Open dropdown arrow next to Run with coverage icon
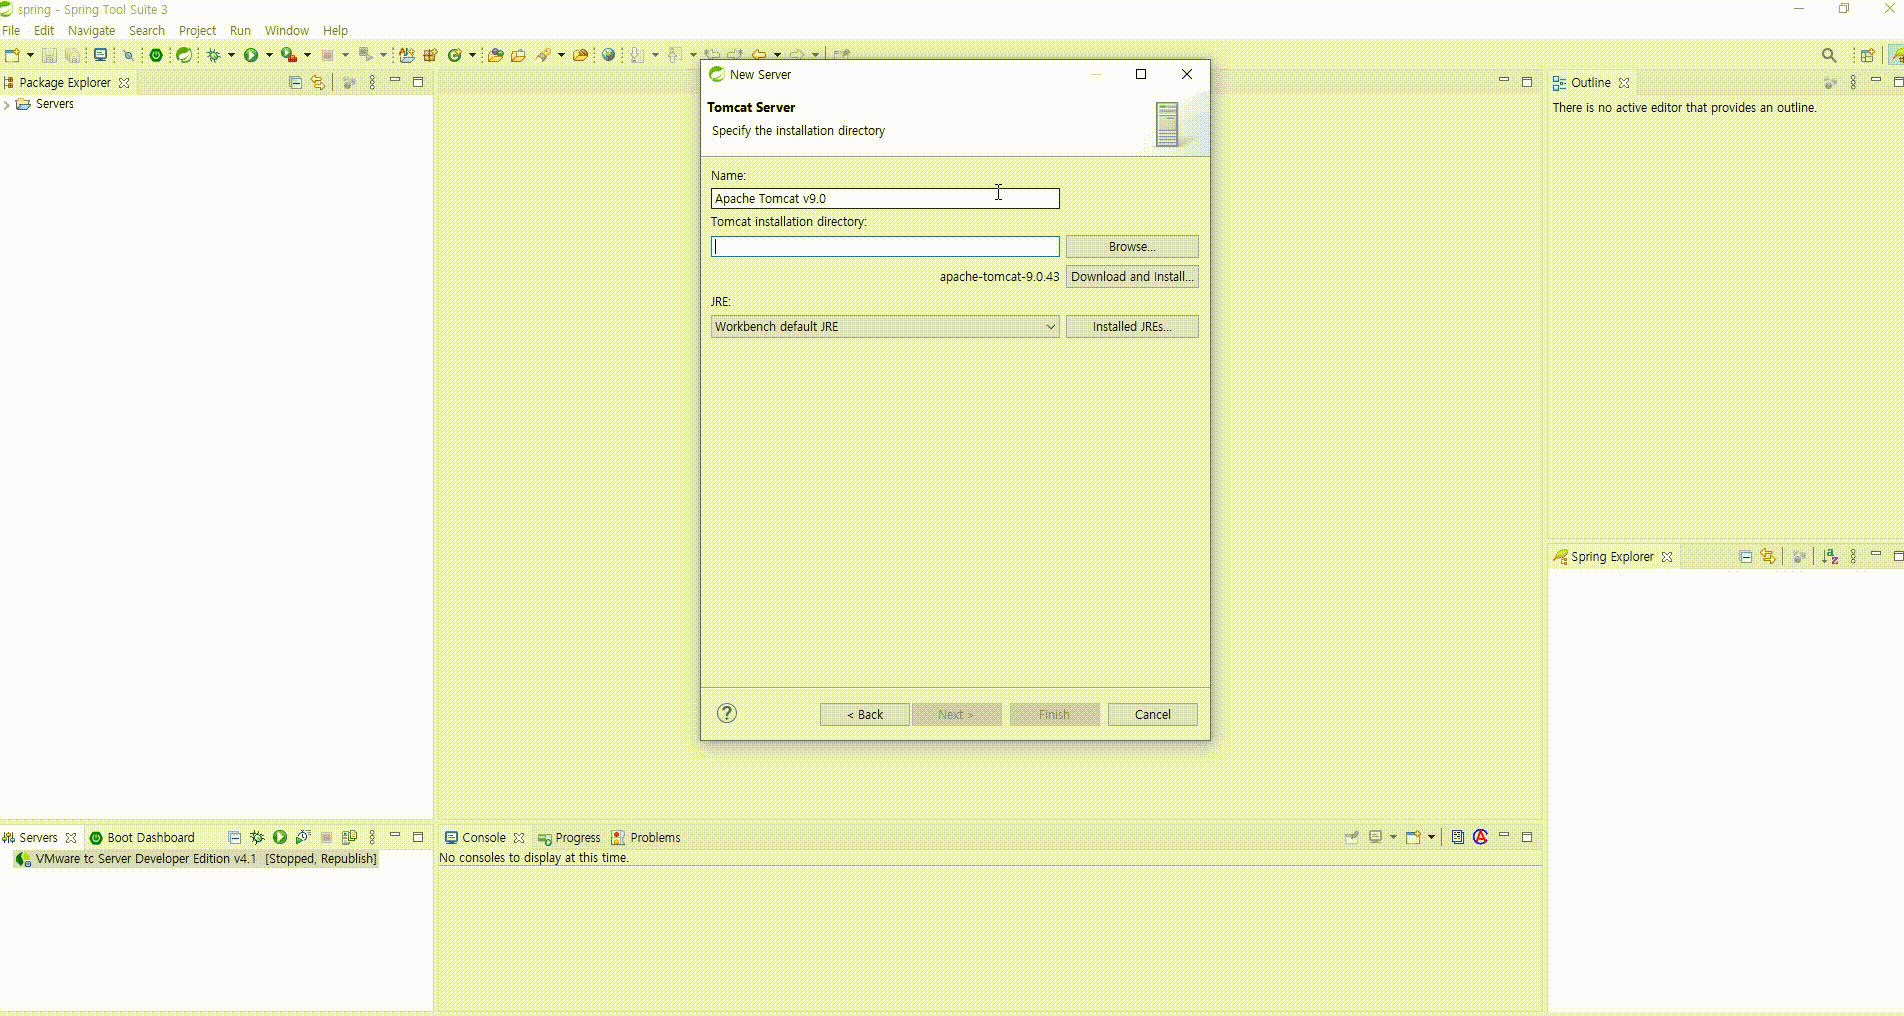1904x1016 pixels. (307, 55)
